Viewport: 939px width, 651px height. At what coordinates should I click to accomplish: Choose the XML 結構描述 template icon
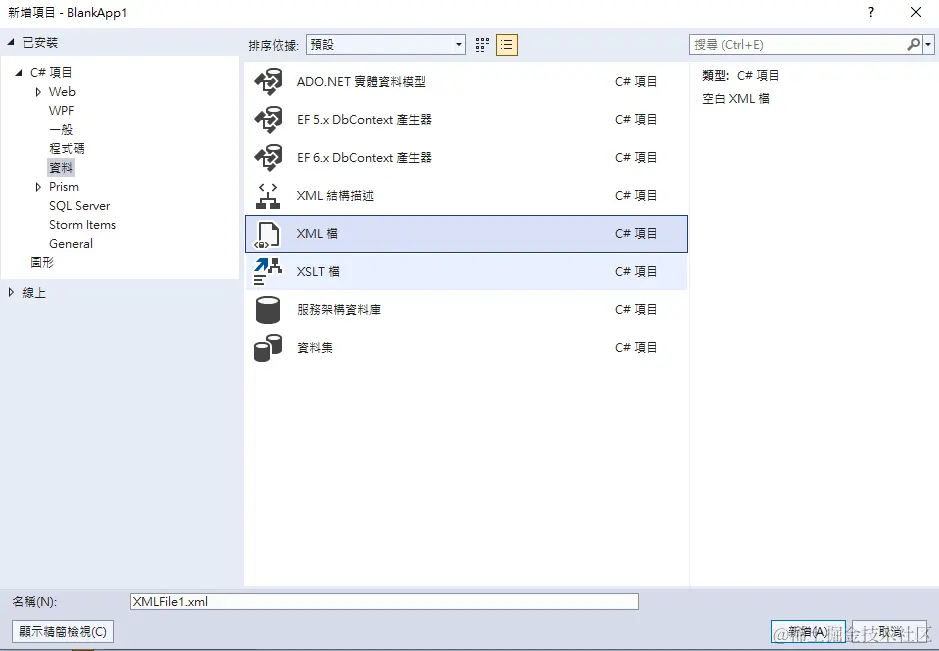[268, 195]
